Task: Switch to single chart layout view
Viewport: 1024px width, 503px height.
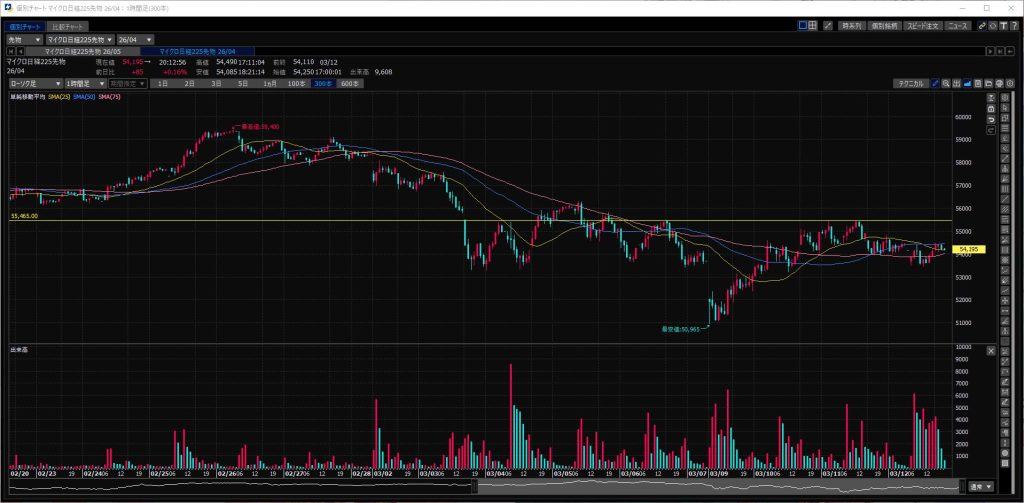Action: [803, 25]
